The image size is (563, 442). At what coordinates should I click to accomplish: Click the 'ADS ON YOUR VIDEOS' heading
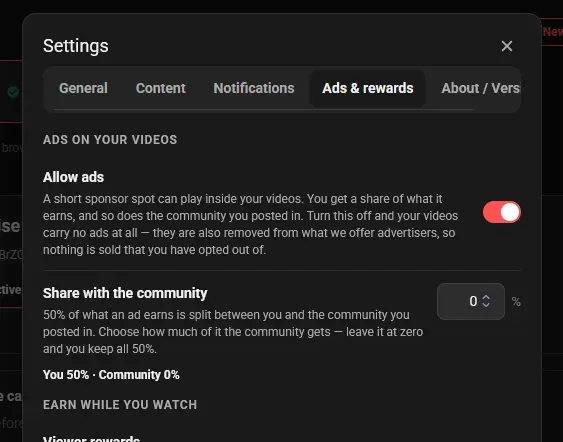coord(110,140)
